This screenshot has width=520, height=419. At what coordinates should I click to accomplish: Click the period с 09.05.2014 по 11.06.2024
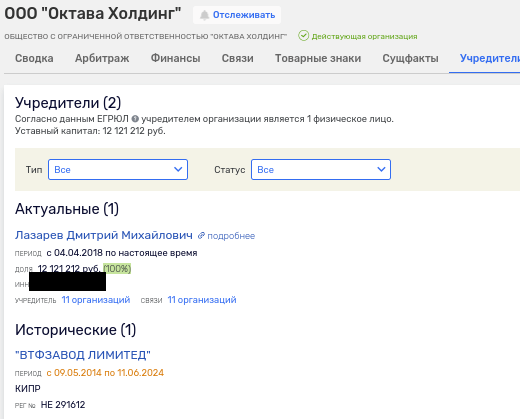pos(105,373)
